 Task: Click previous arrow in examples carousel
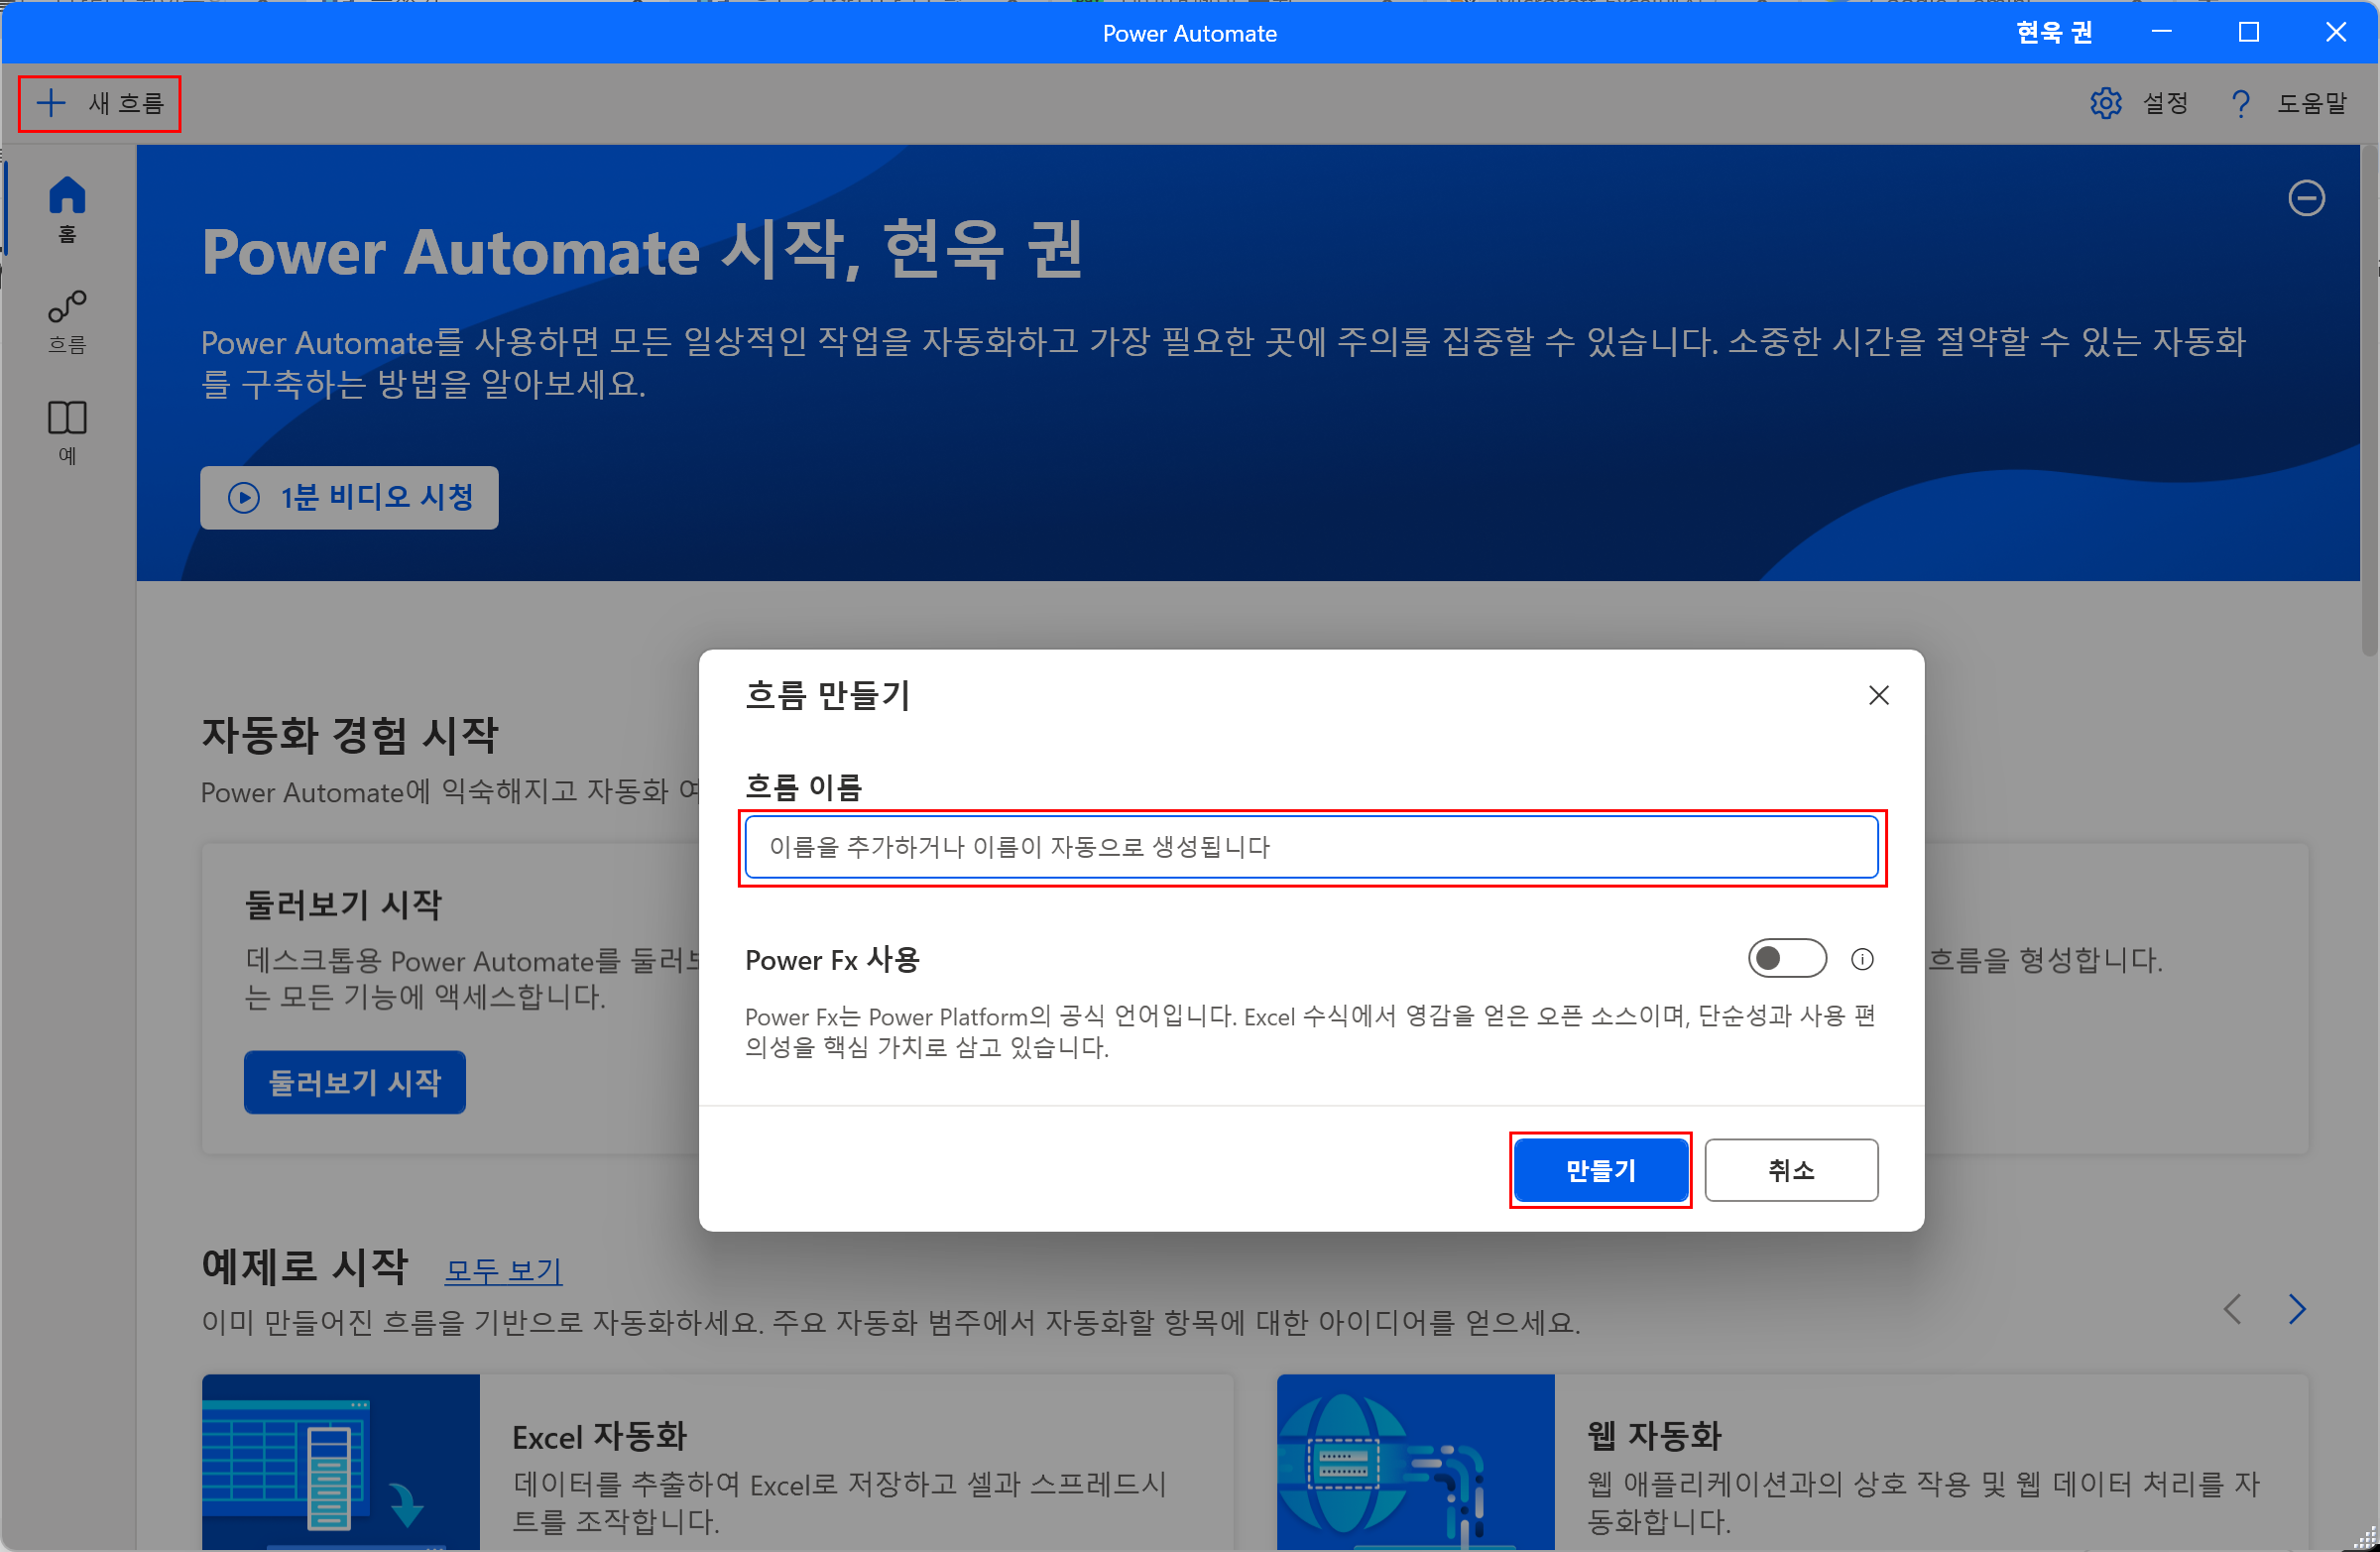coord(2232,1309)
